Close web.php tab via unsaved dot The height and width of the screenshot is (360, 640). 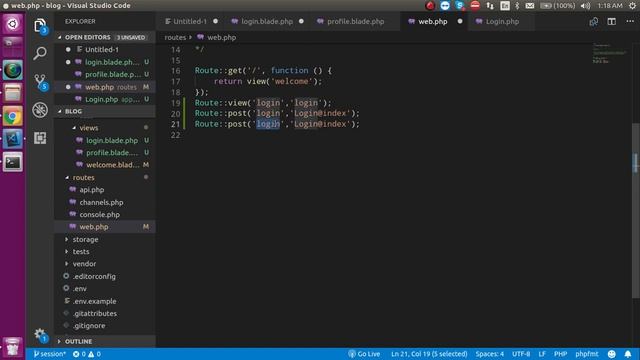coord(460,21)
